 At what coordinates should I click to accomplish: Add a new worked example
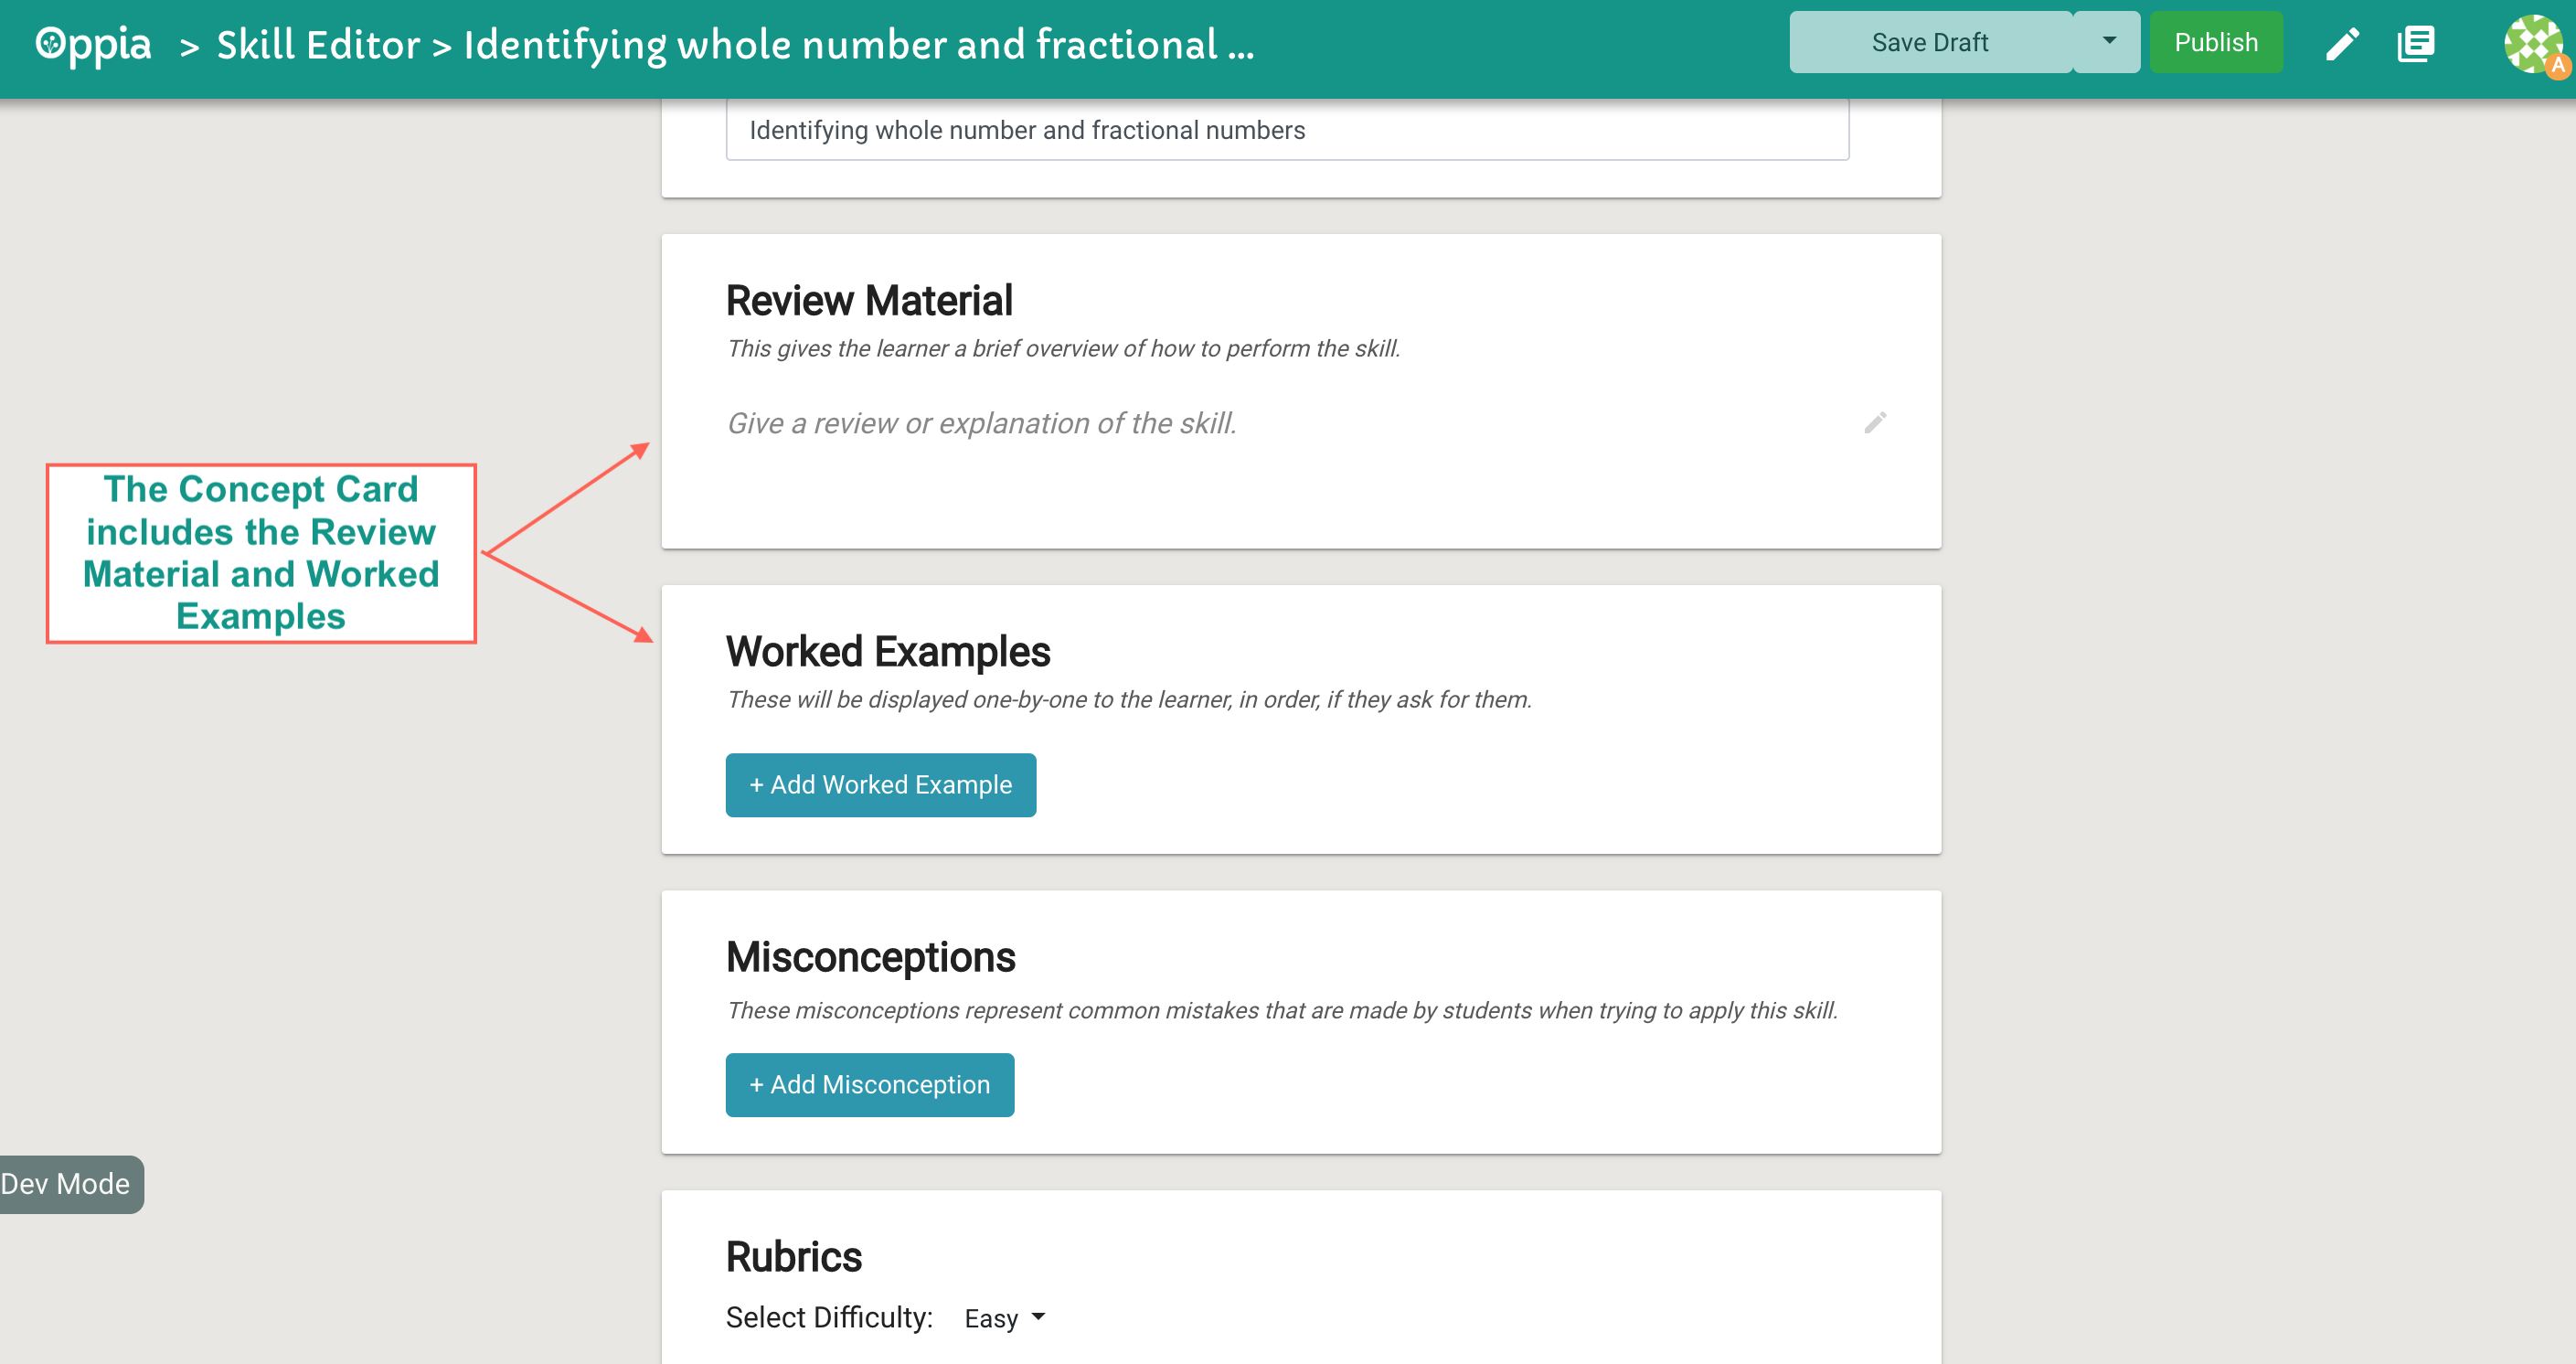coord(880,785)
